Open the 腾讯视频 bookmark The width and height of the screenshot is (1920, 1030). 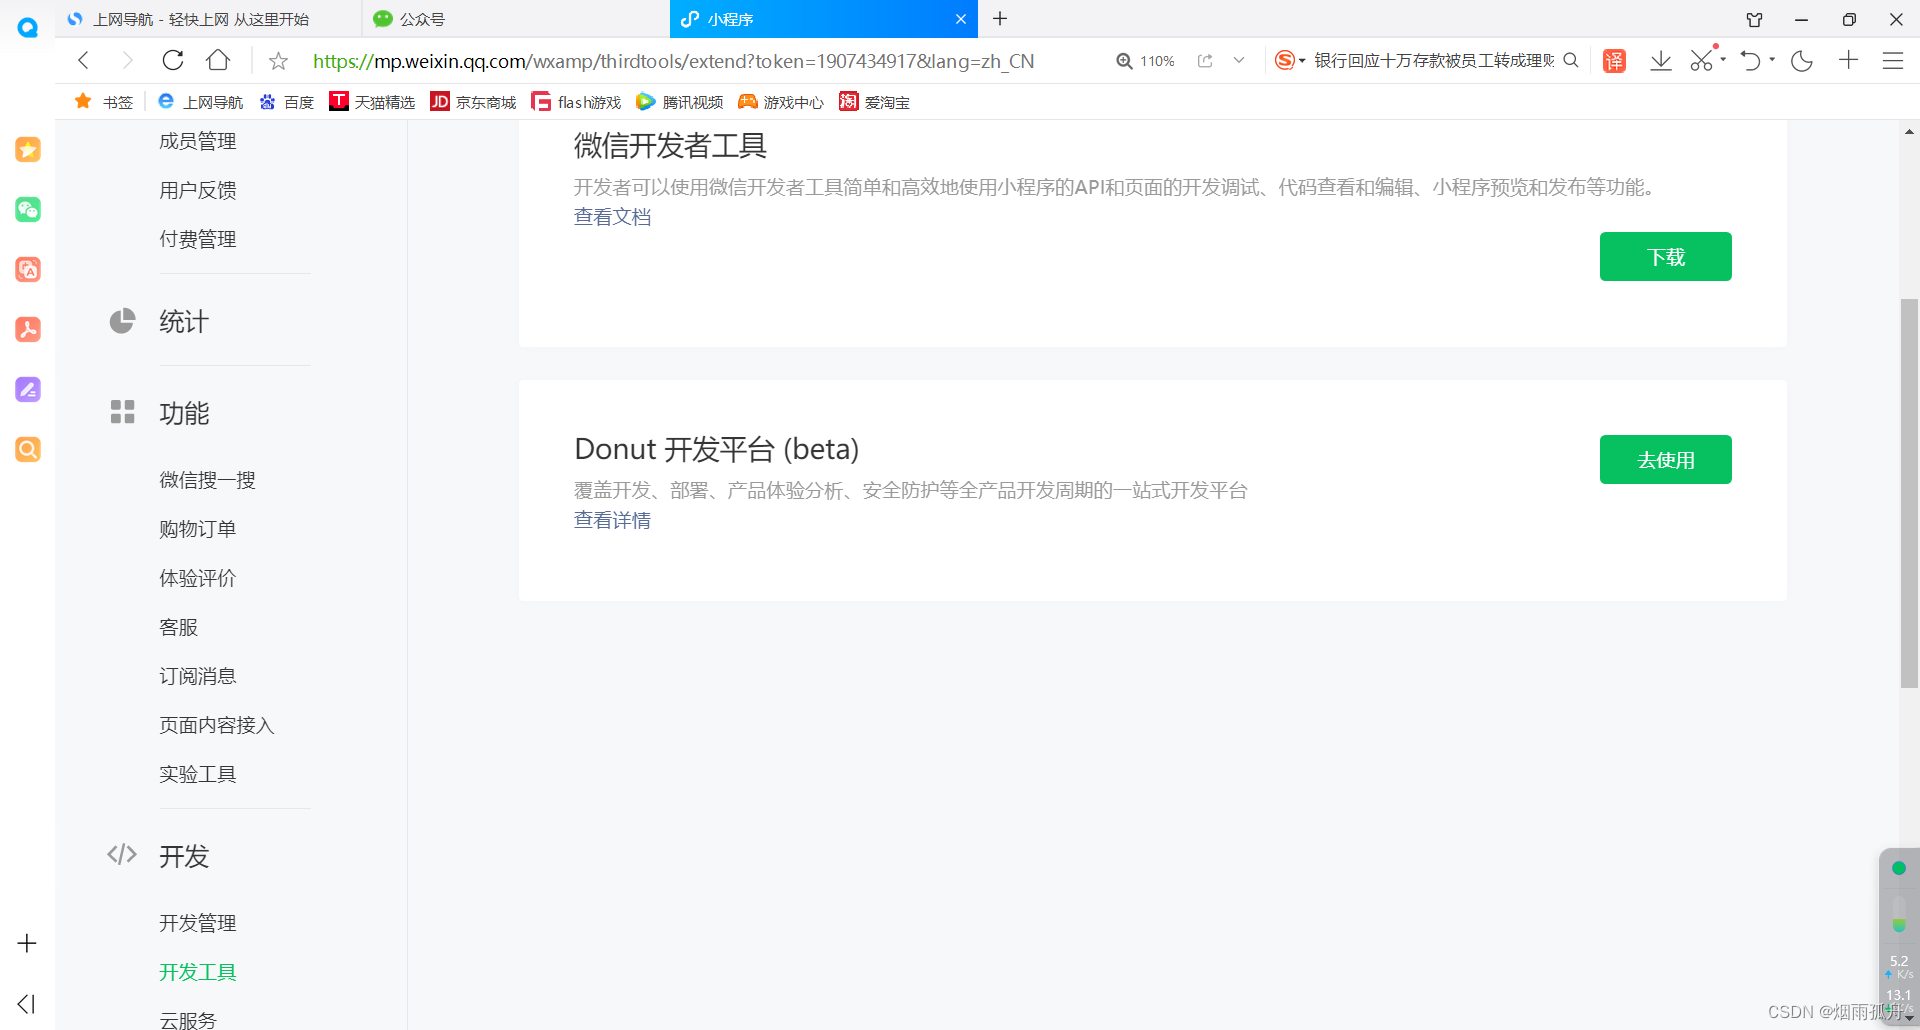[x=680, y=102]
